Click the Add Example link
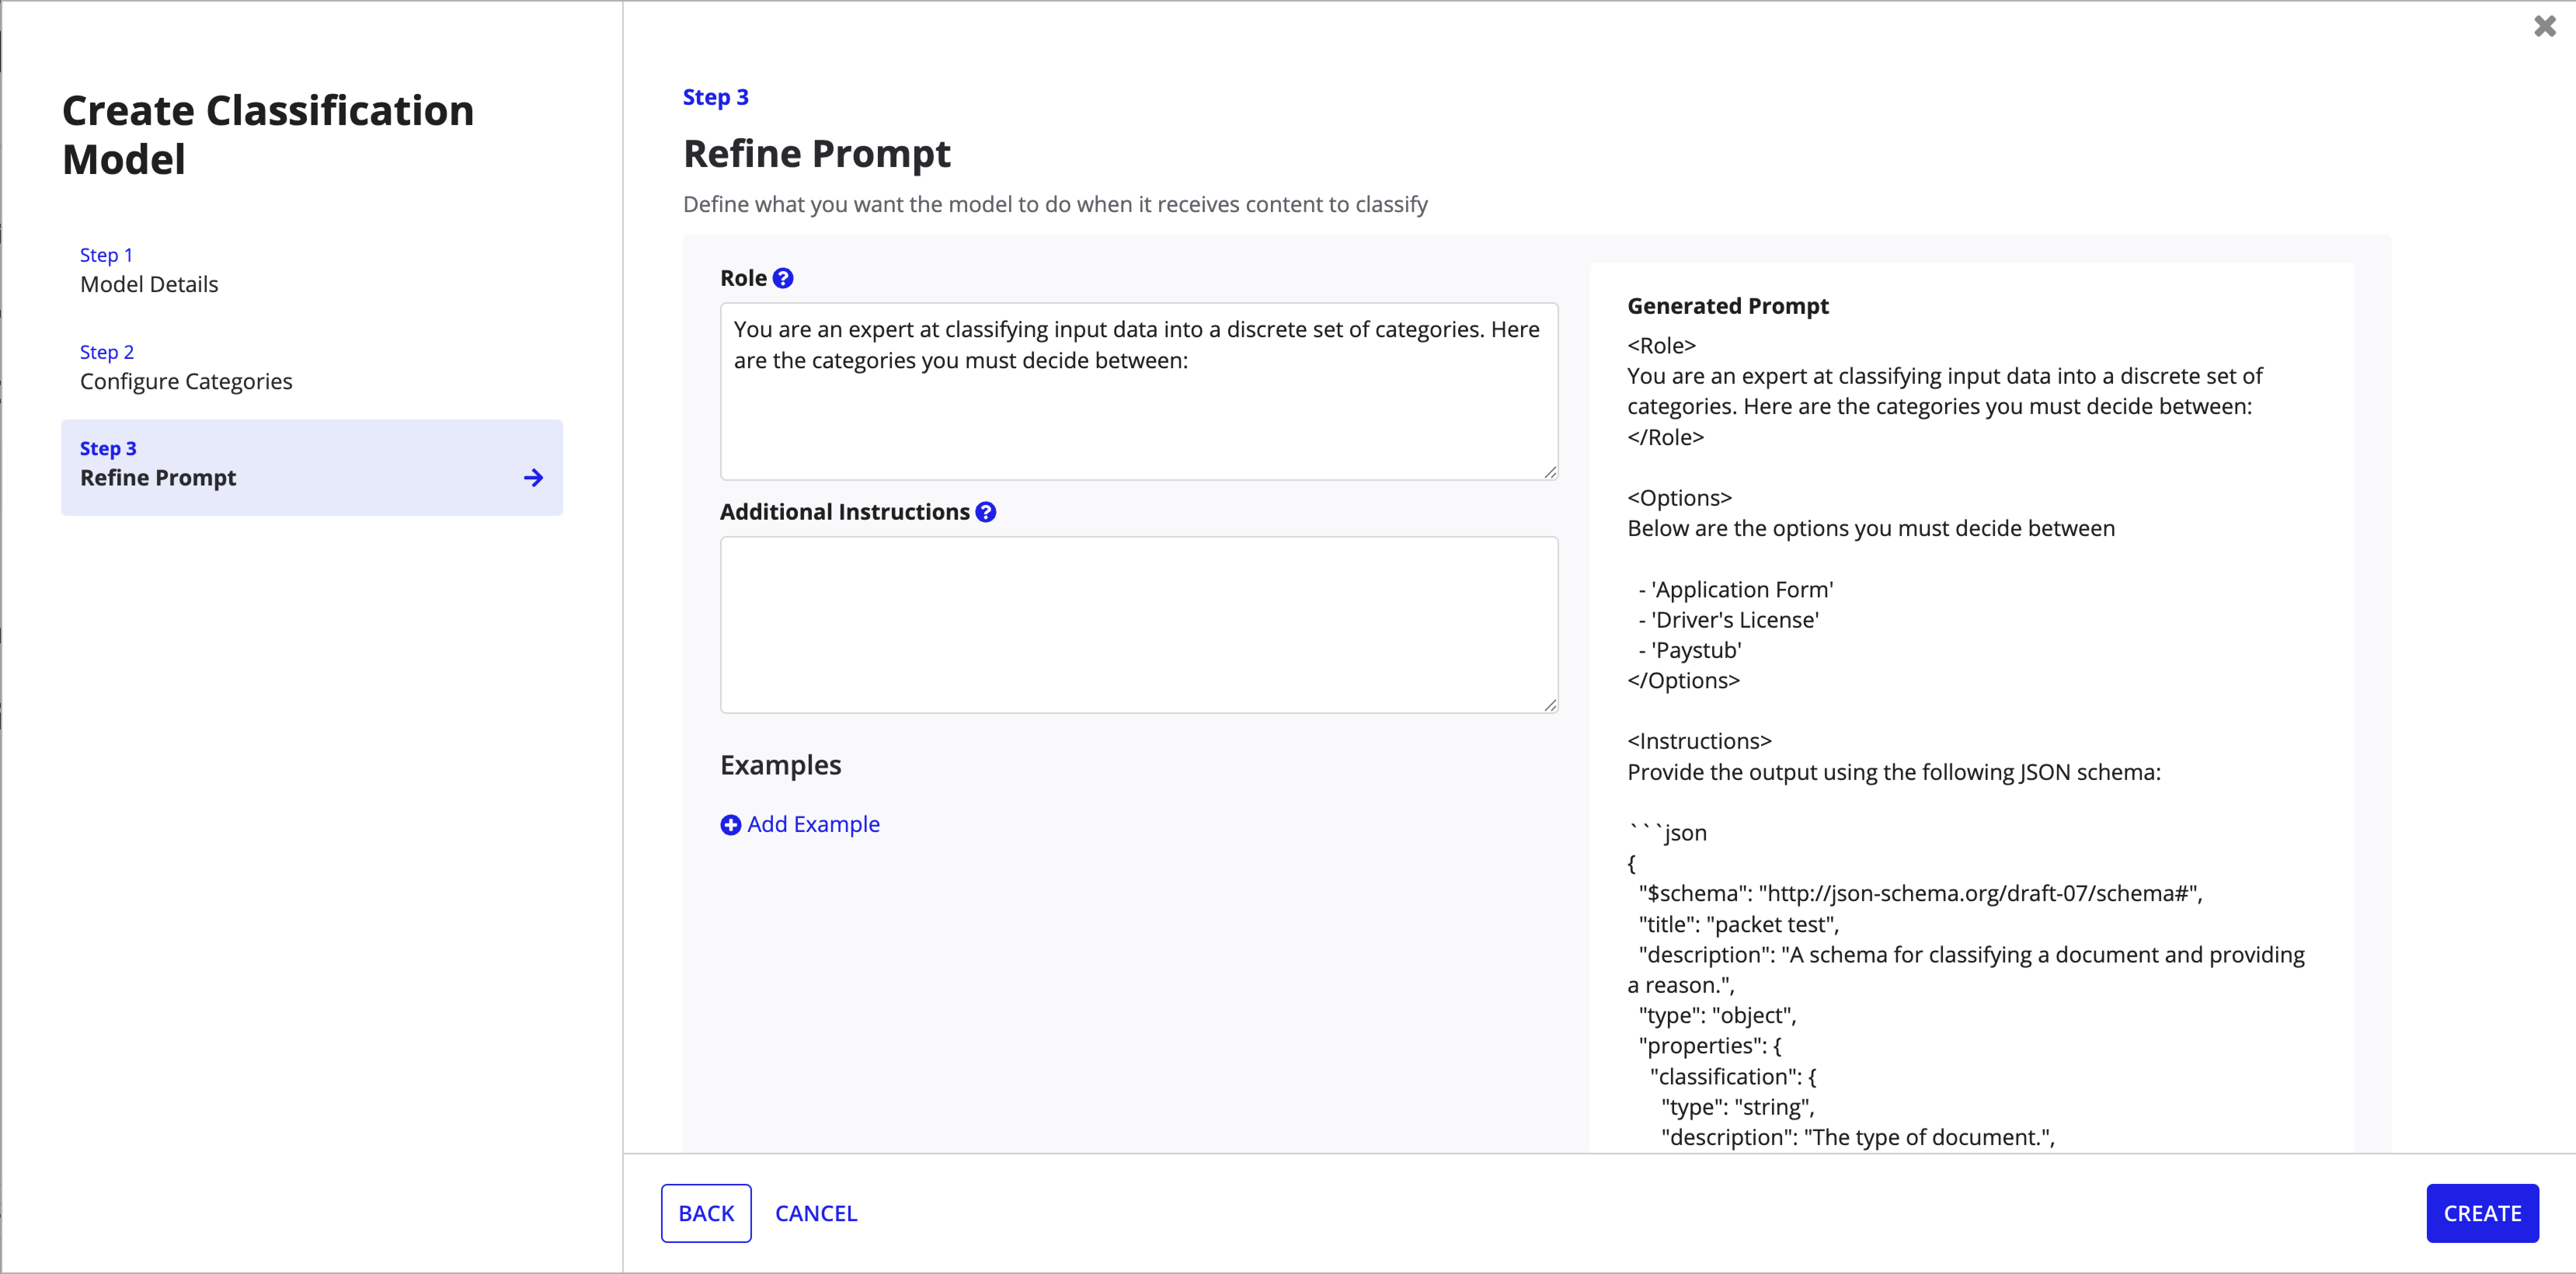This screenshot has height=1274, width=2576. tap(813, 824)
